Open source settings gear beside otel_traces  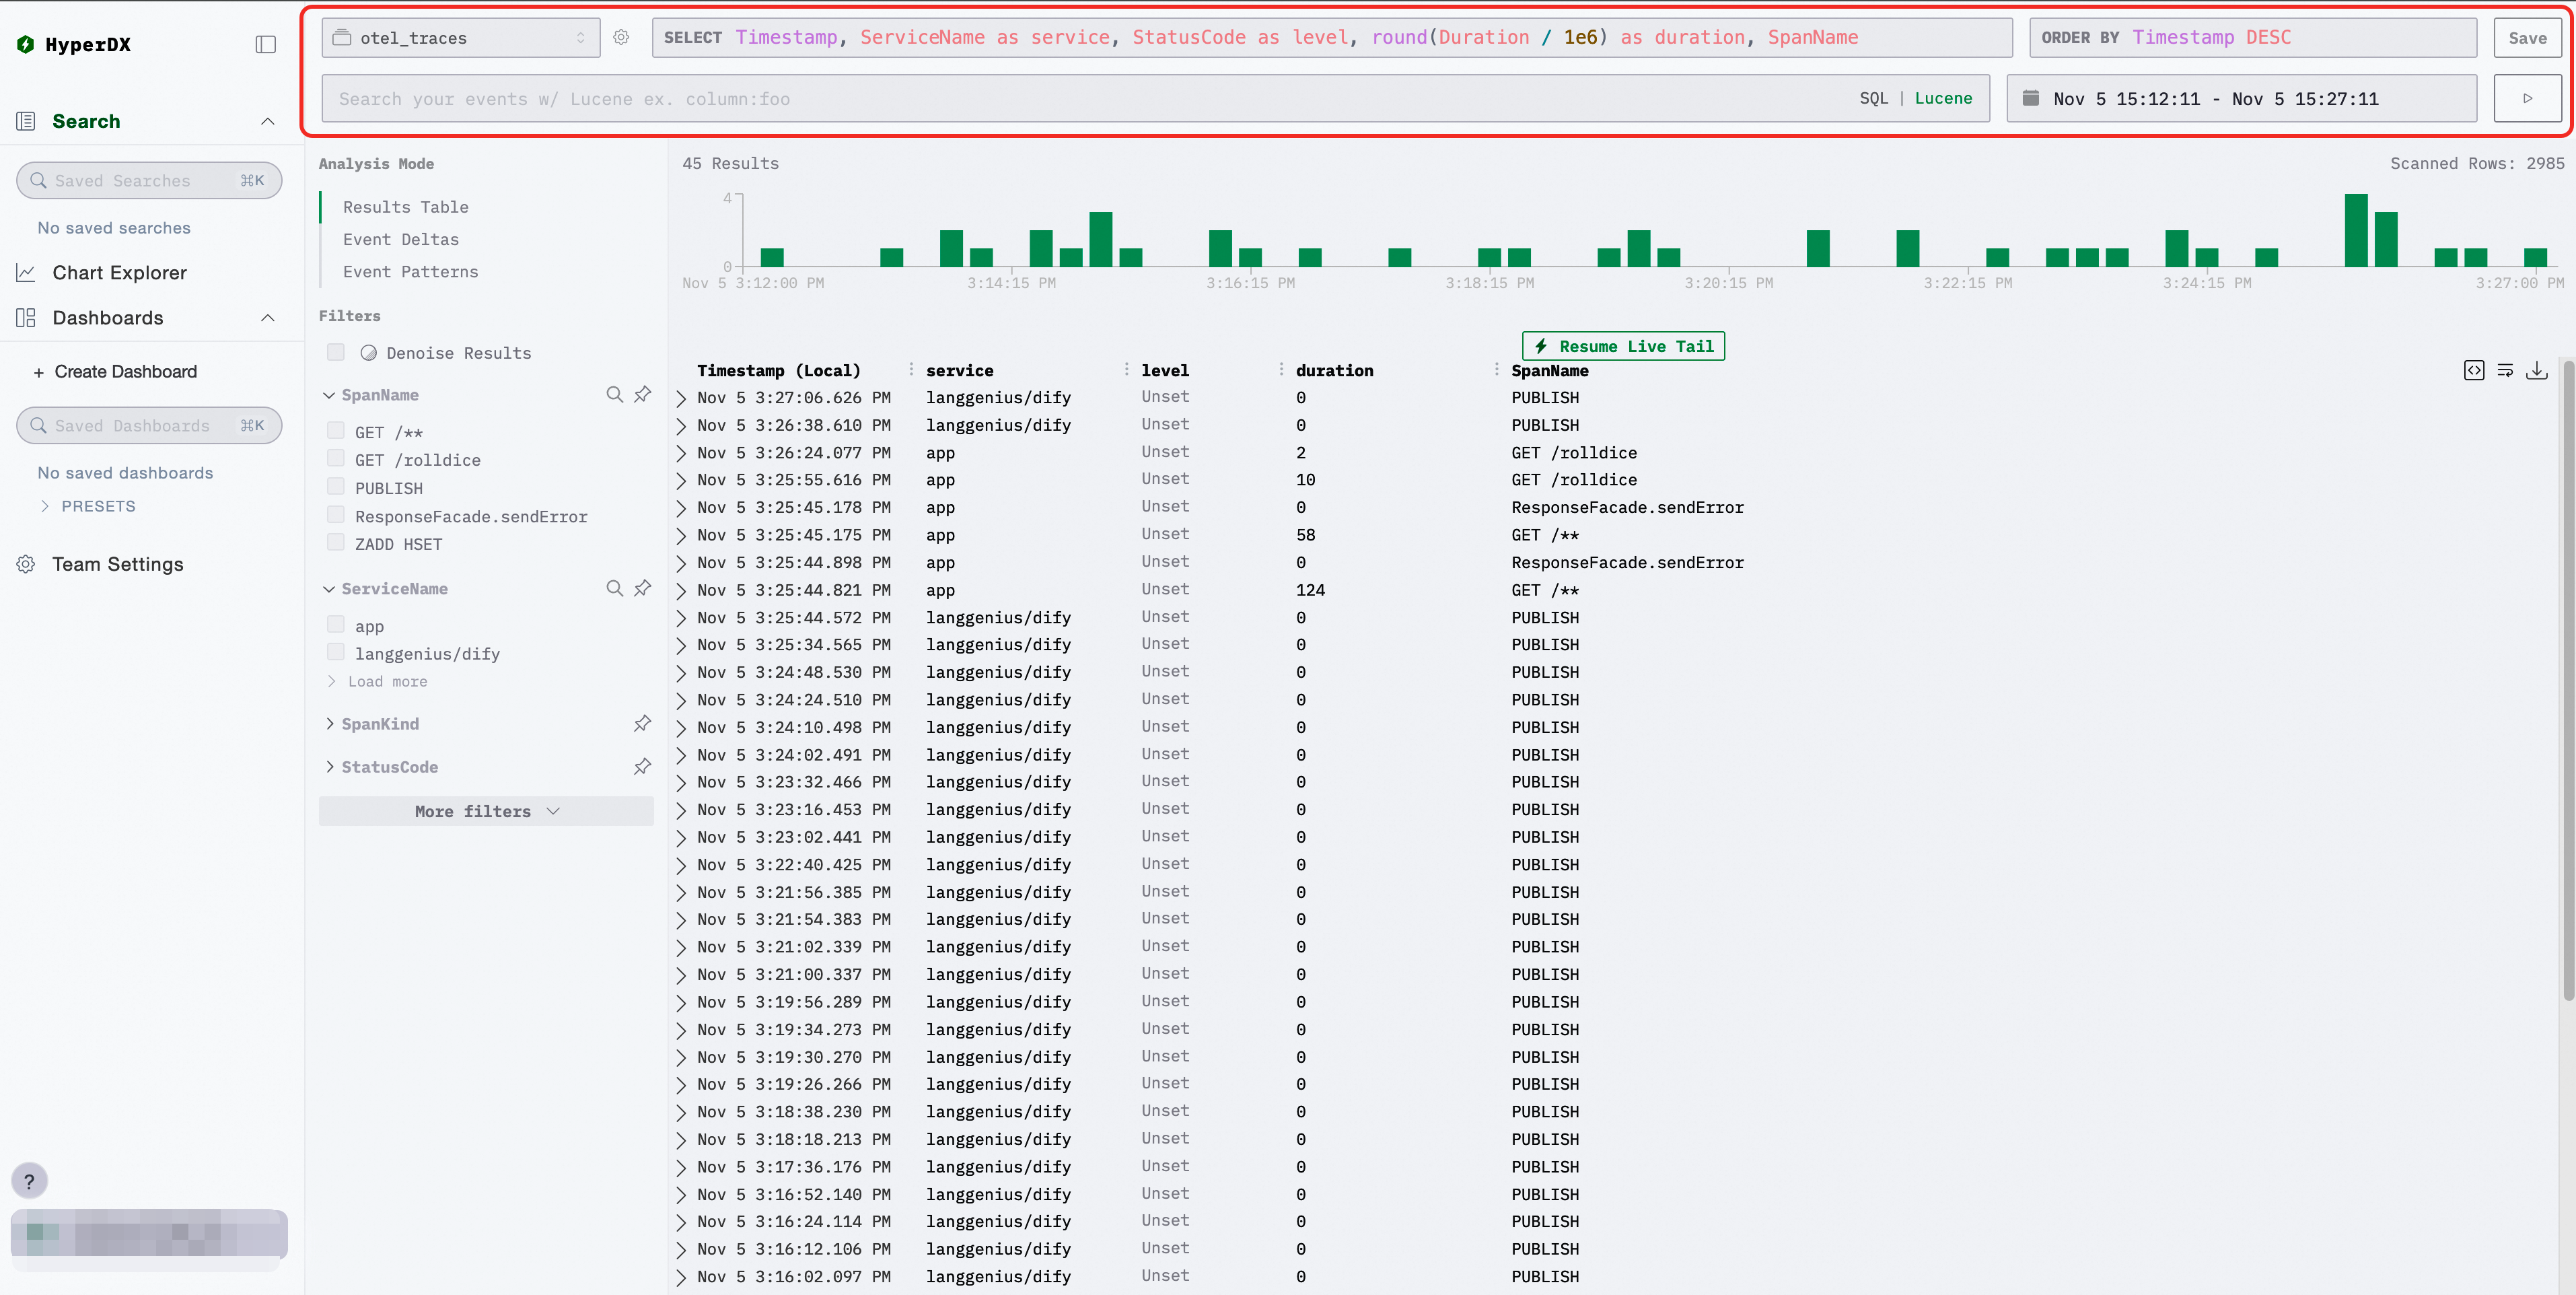click(621, 38)
